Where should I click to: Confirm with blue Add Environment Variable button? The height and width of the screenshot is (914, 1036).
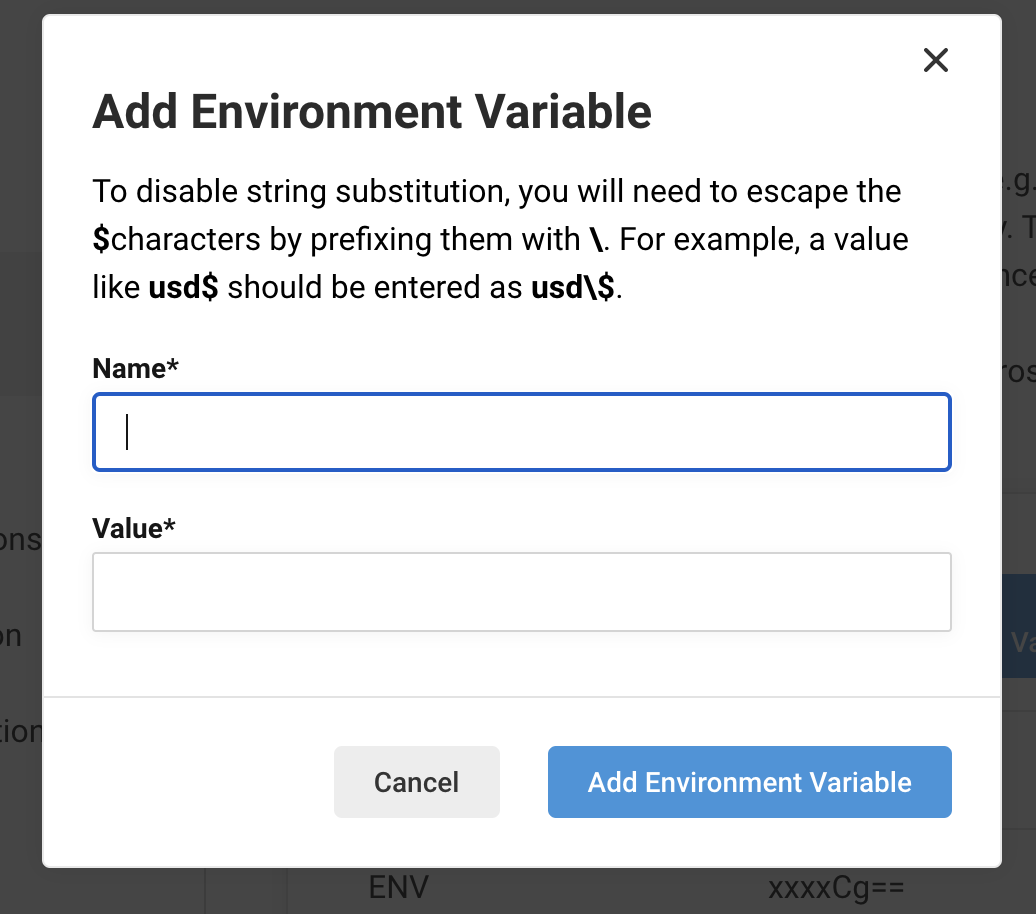[749, 782]
